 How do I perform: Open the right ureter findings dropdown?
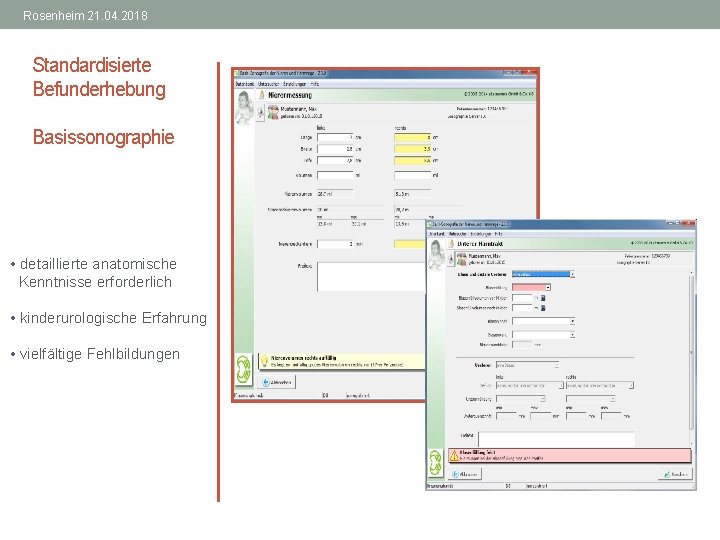click(x=600, y=385)
